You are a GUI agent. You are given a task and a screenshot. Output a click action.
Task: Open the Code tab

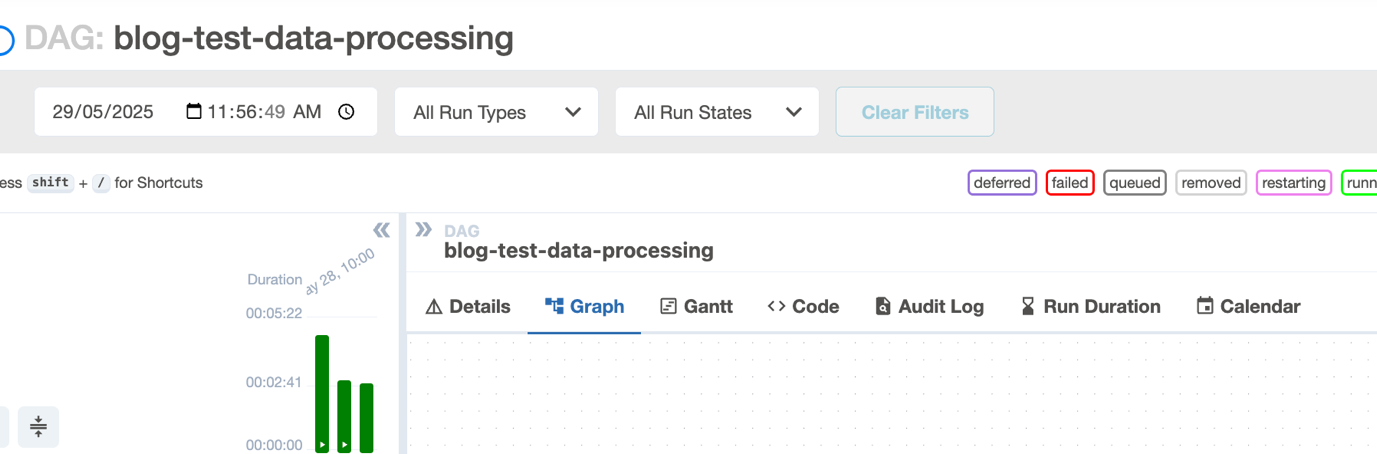pyautogui.click(x=803, y=307)
